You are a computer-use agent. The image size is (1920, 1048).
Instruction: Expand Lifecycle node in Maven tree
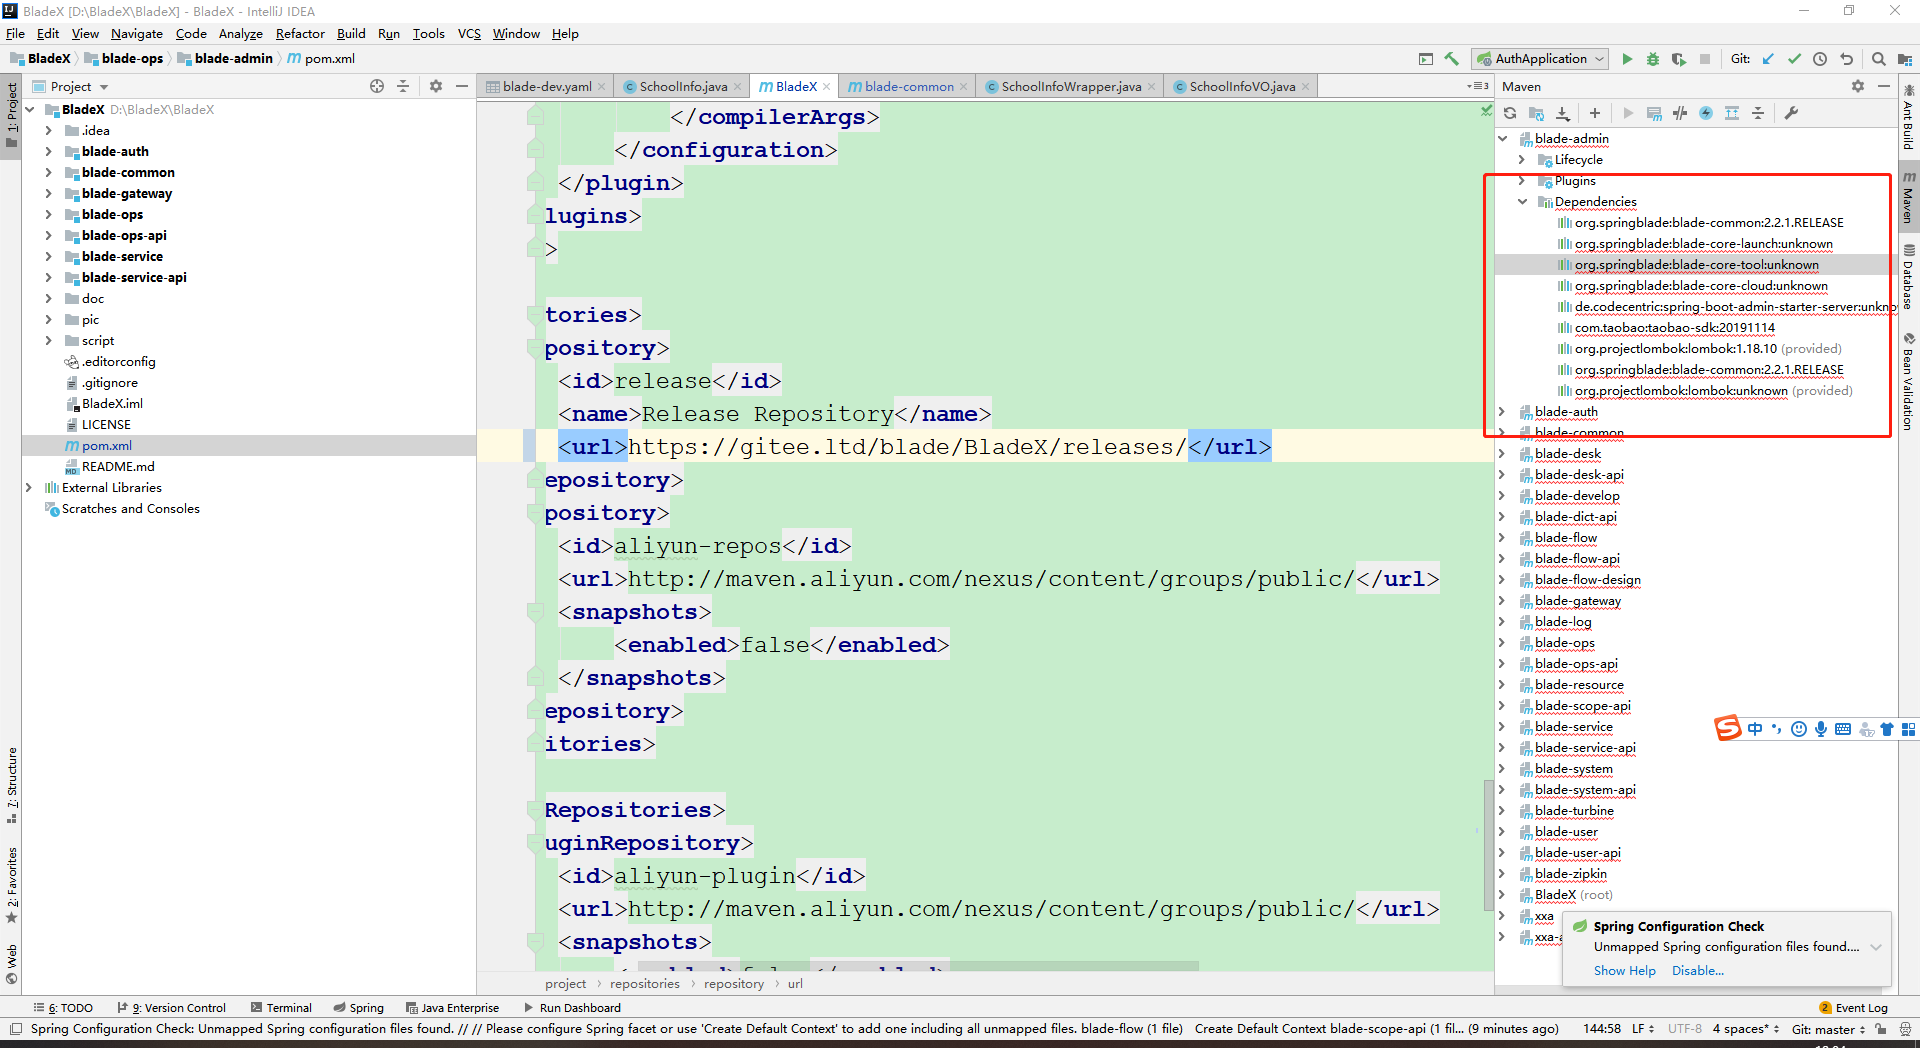[1522, 160]
